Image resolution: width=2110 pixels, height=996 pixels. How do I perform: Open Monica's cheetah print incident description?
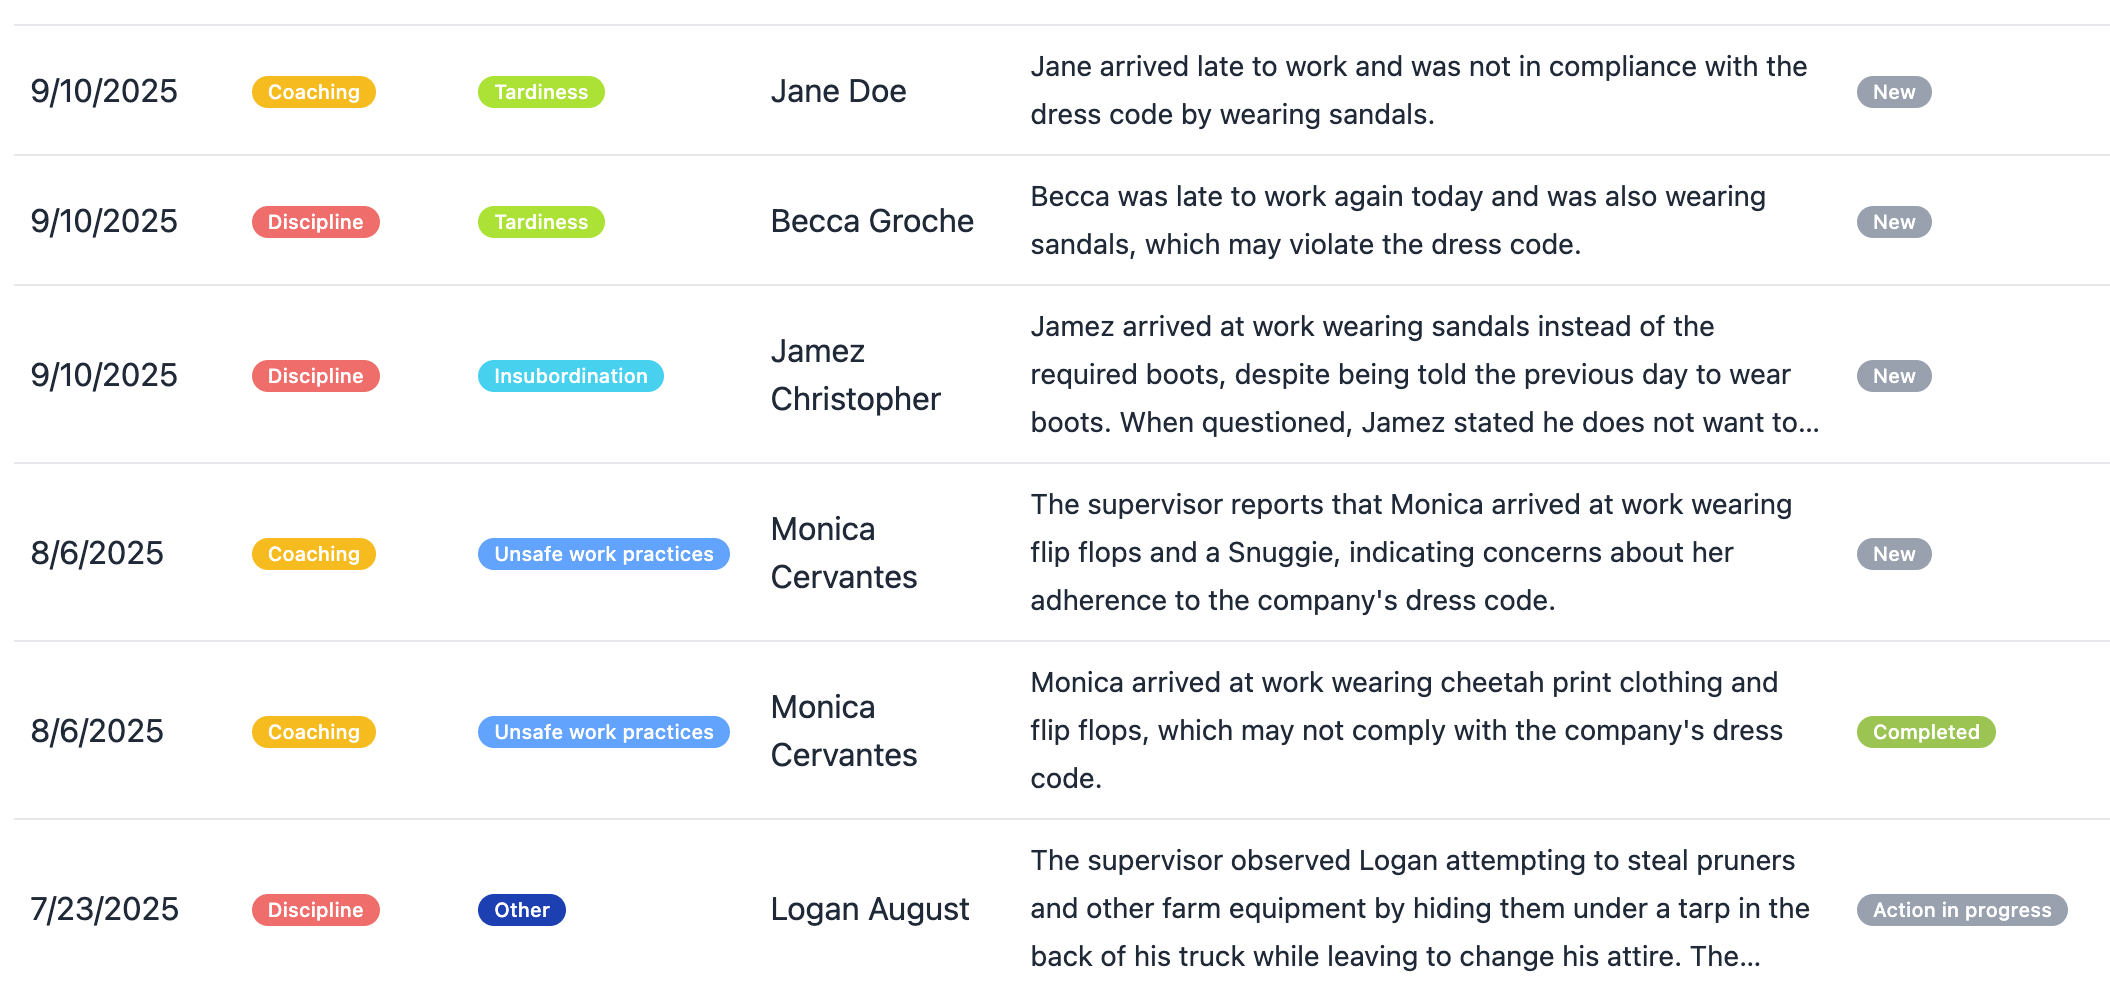(x=1406, y=731)
